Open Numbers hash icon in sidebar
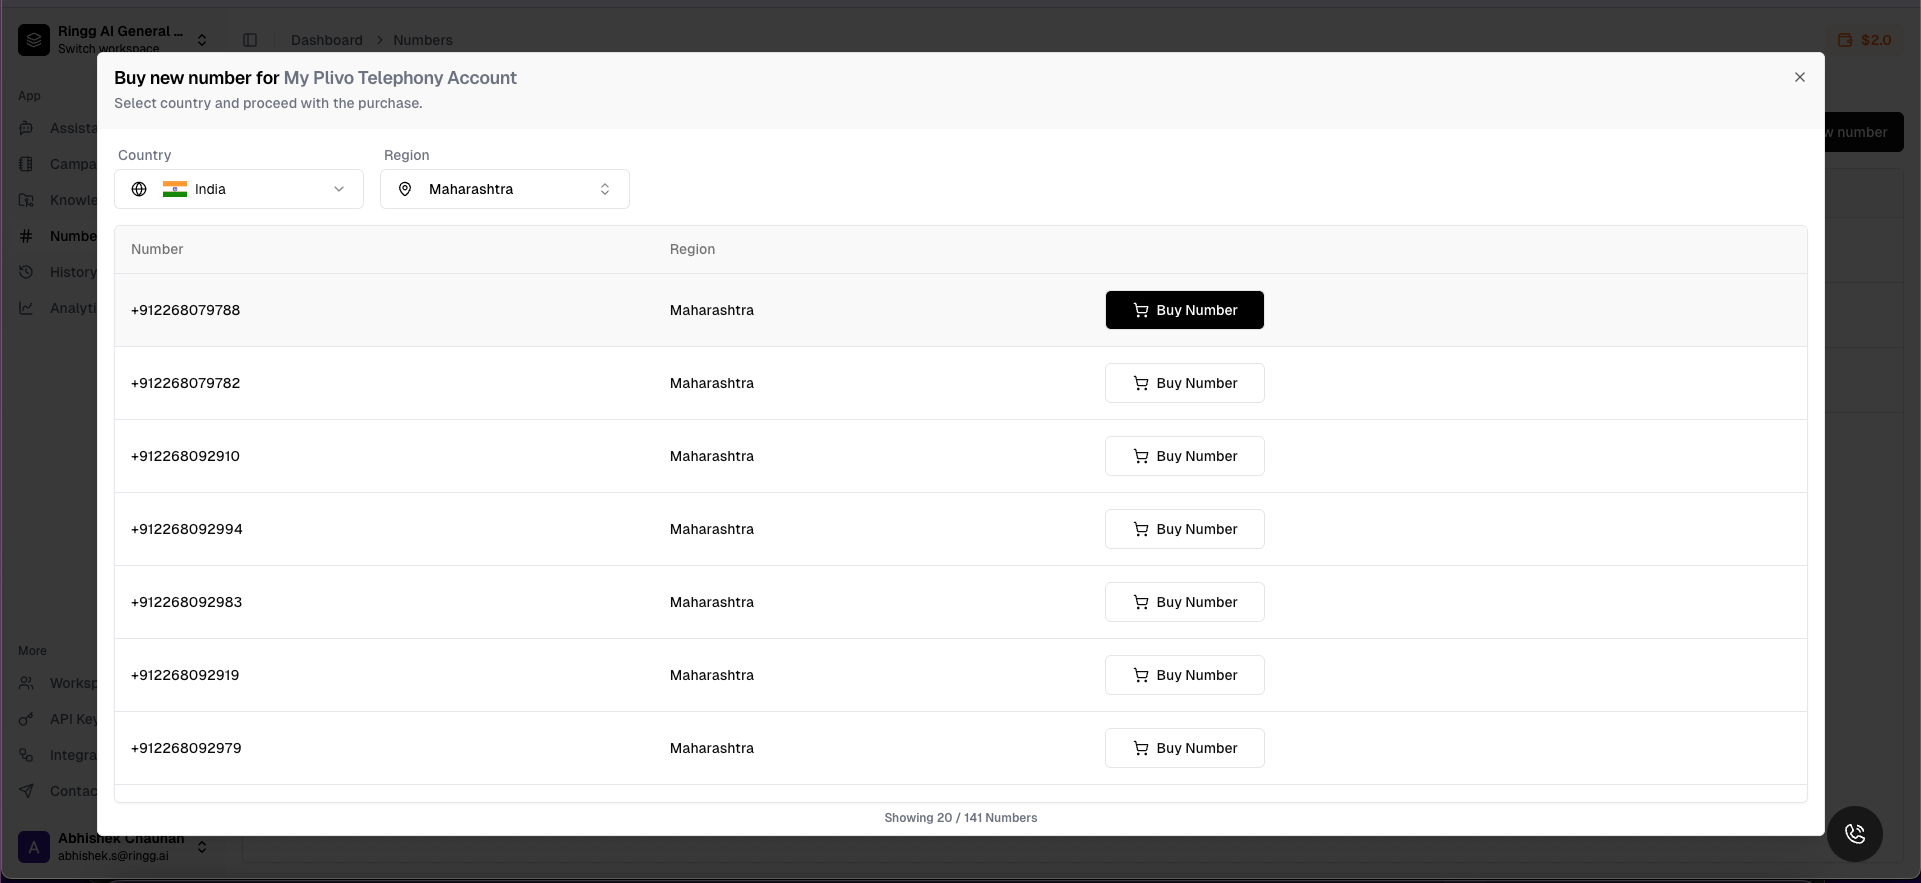This screenshot has width=1921, height=883. pos(27,236)
